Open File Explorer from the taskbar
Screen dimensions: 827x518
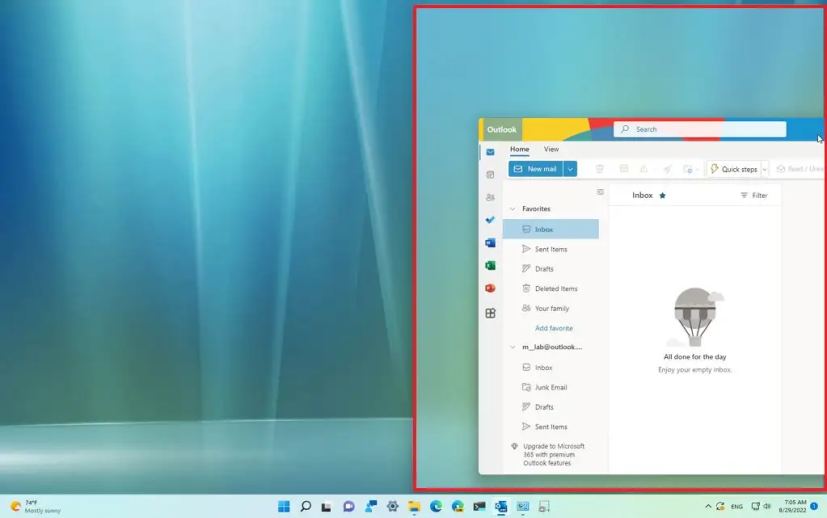[414, 506]
